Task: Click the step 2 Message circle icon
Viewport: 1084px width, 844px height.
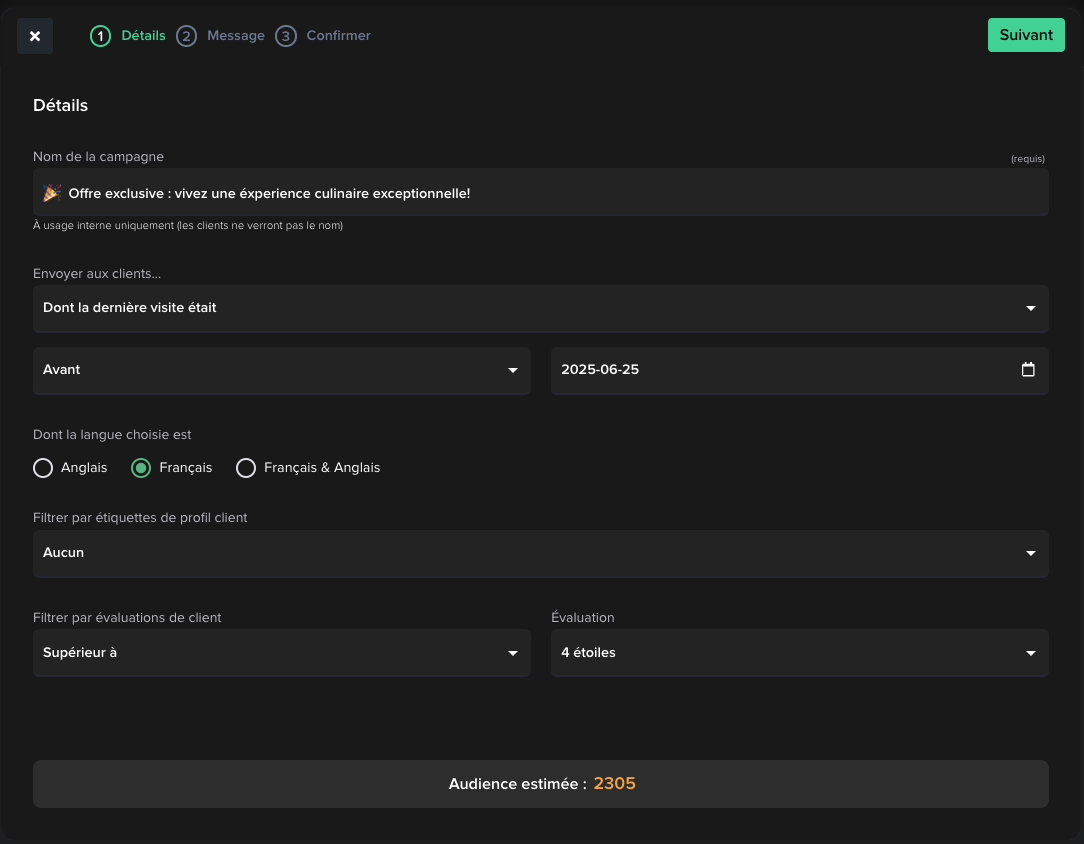Action: pyautogui.click(x=186, y=35)
